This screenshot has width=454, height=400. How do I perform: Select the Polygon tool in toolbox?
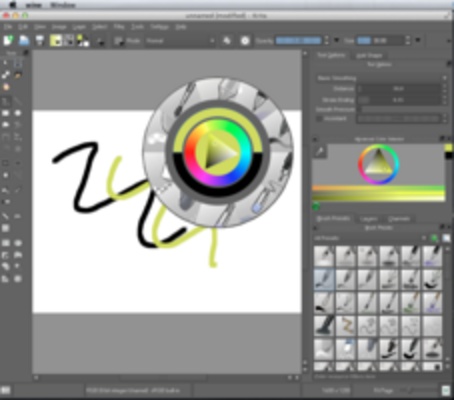[6, 125]
